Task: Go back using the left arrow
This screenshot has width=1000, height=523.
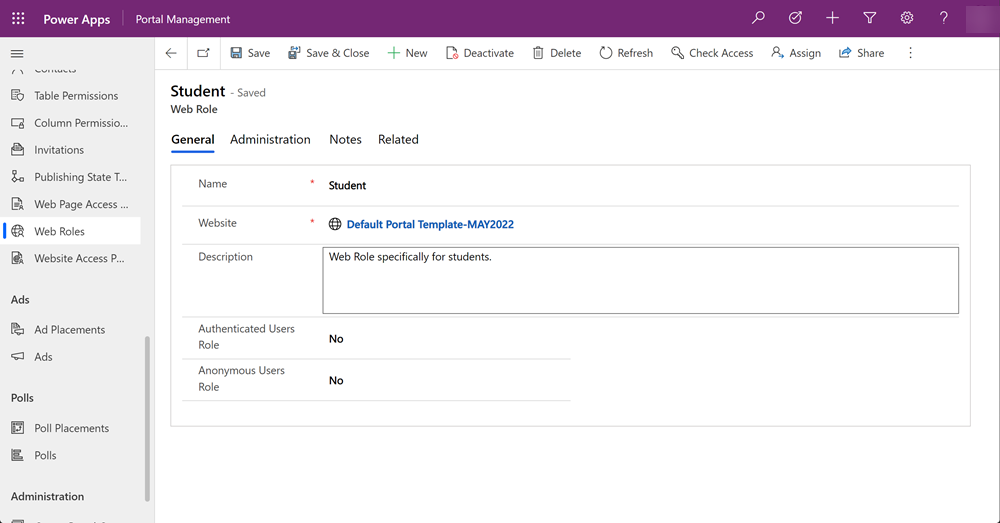Action: (x=171, y=53)
